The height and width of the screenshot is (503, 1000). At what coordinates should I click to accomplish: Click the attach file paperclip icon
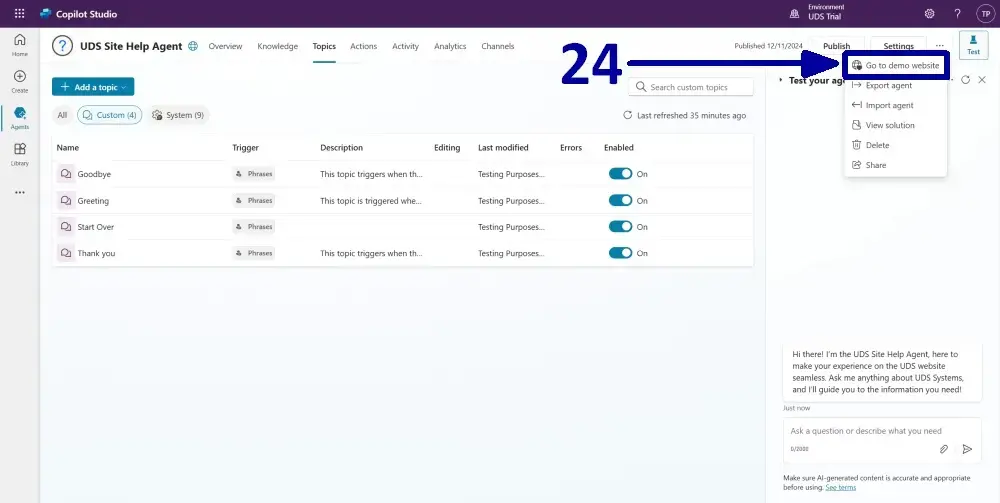click(944, 449)
